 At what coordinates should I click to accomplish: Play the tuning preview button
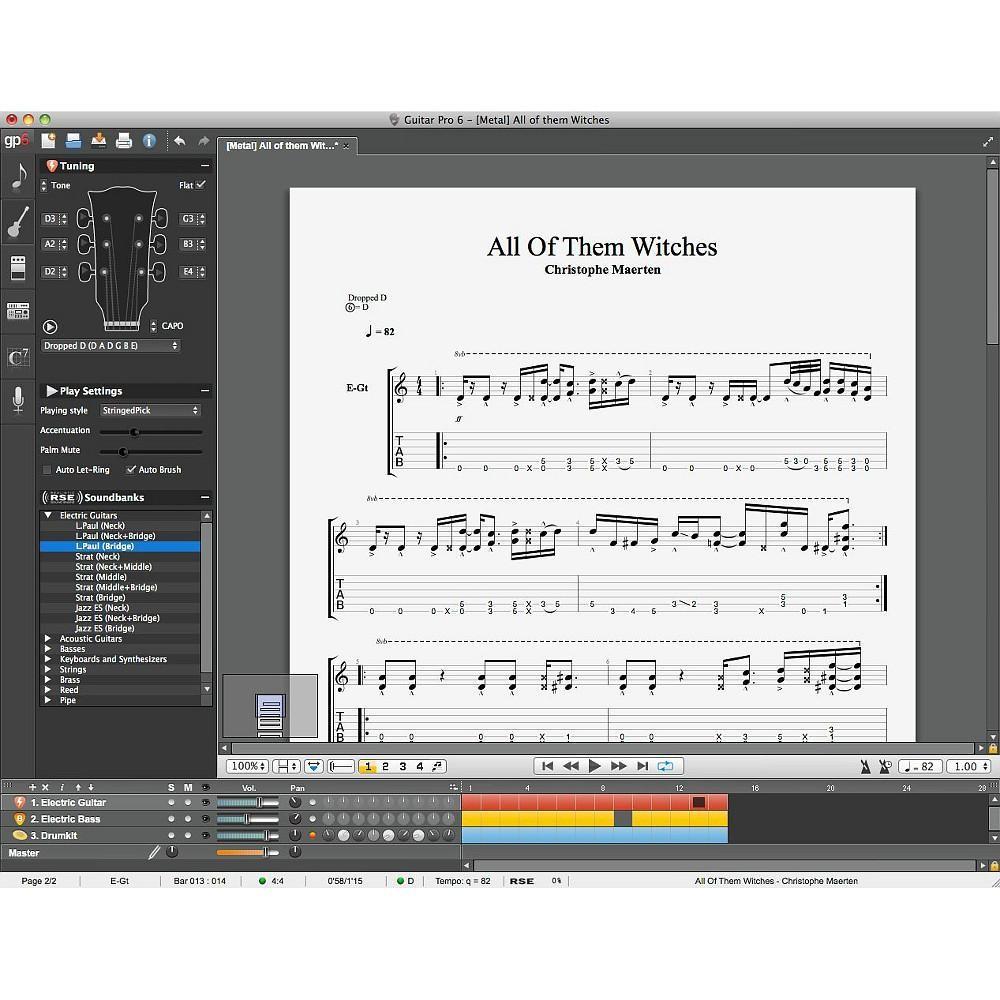coord(50,327)
